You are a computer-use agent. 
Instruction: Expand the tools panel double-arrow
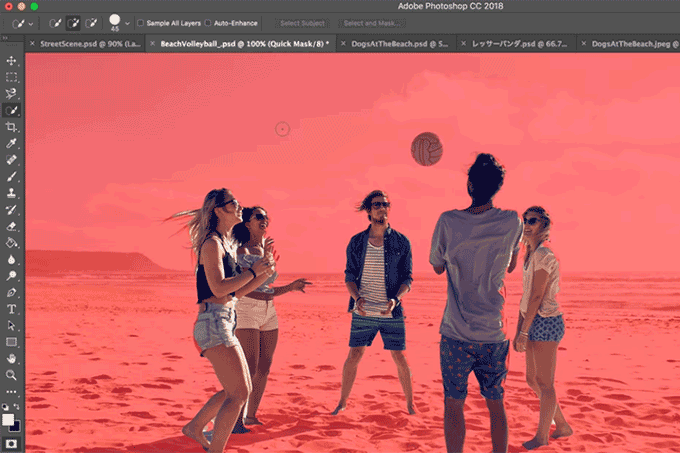tap(6, 44)
